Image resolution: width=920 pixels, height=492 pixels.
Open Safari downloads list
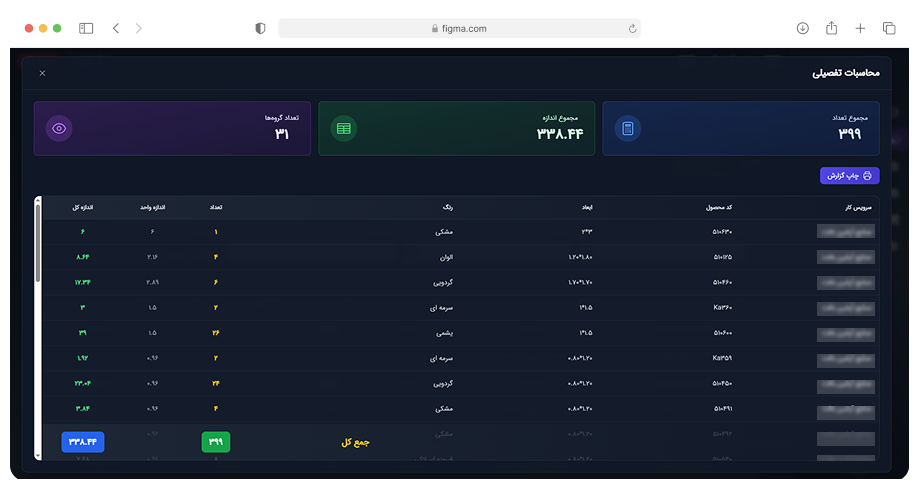click(x=802, y=29)
